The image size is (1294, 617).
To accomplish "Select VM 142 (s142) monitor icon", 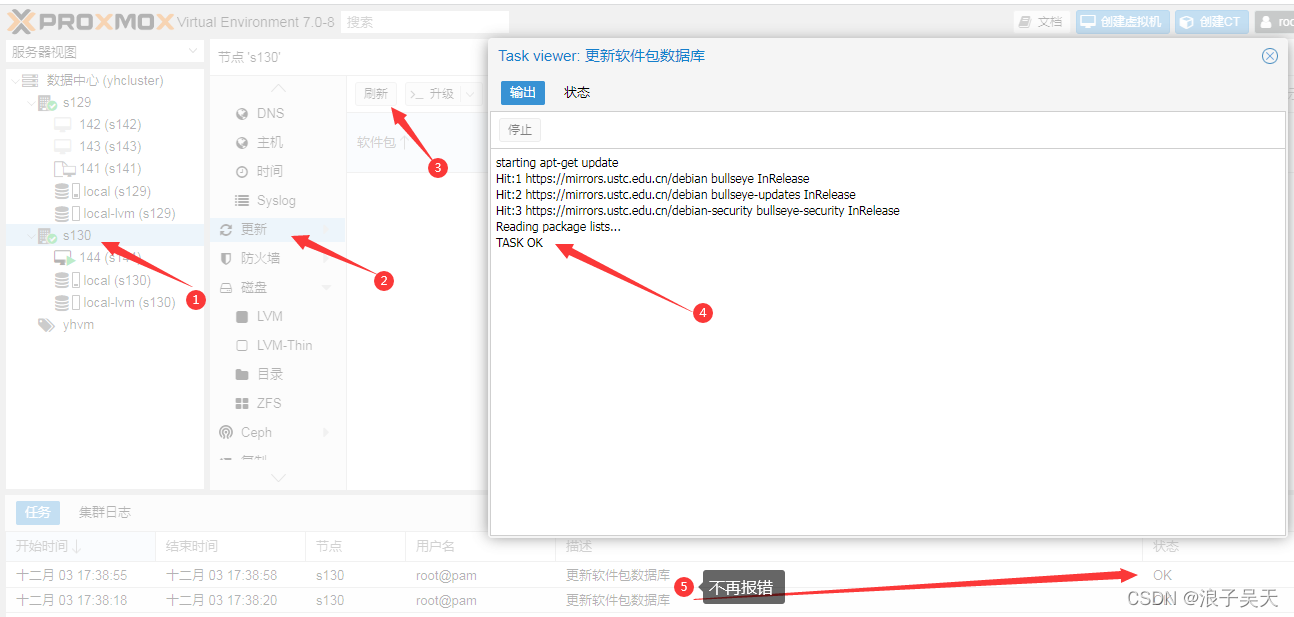I will point(63,124).
